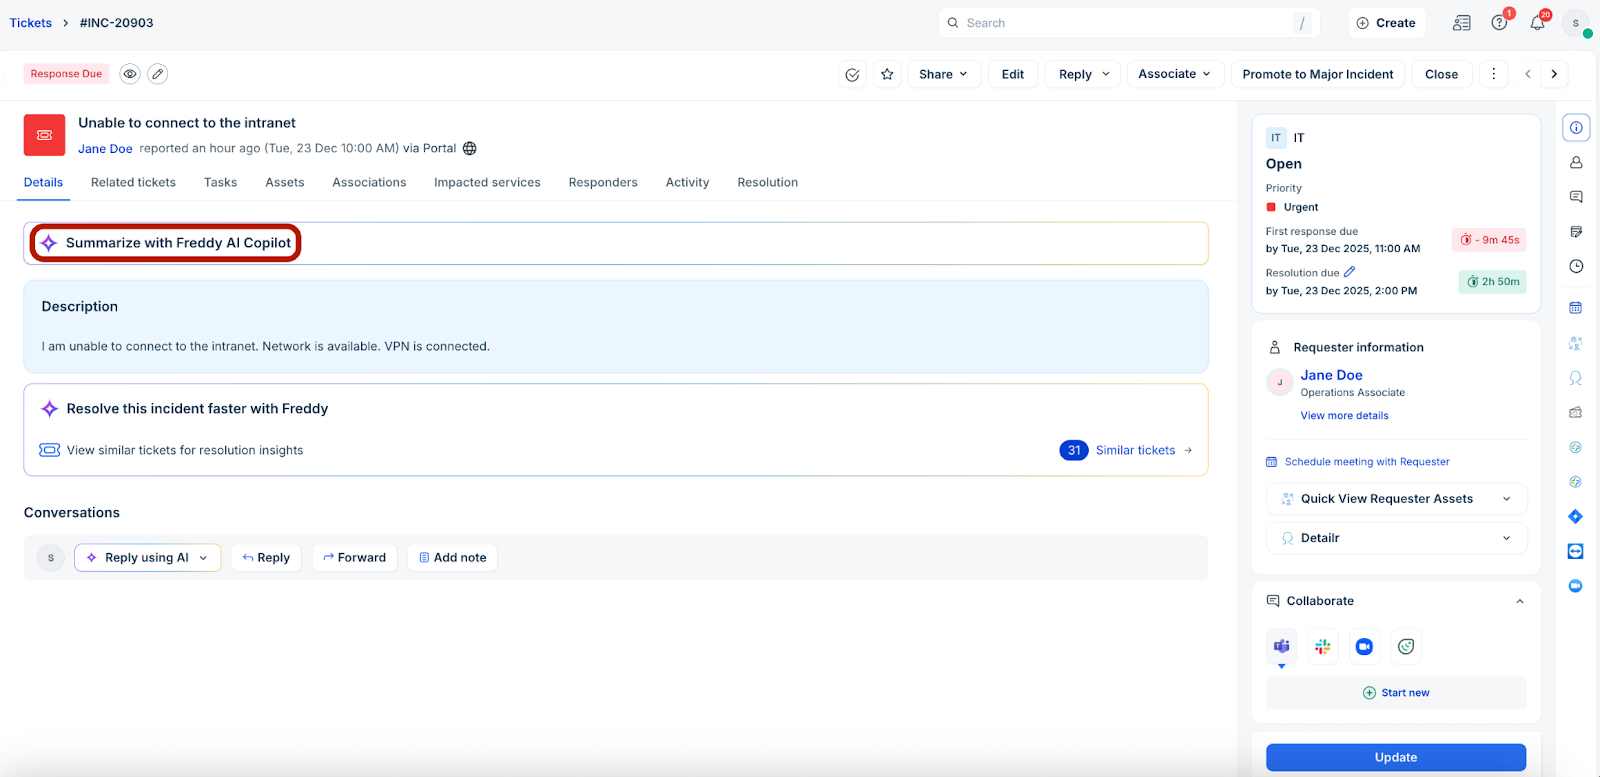Click the Edit button
Viewport: 1600px width, 777px height.
point(1013,74)
